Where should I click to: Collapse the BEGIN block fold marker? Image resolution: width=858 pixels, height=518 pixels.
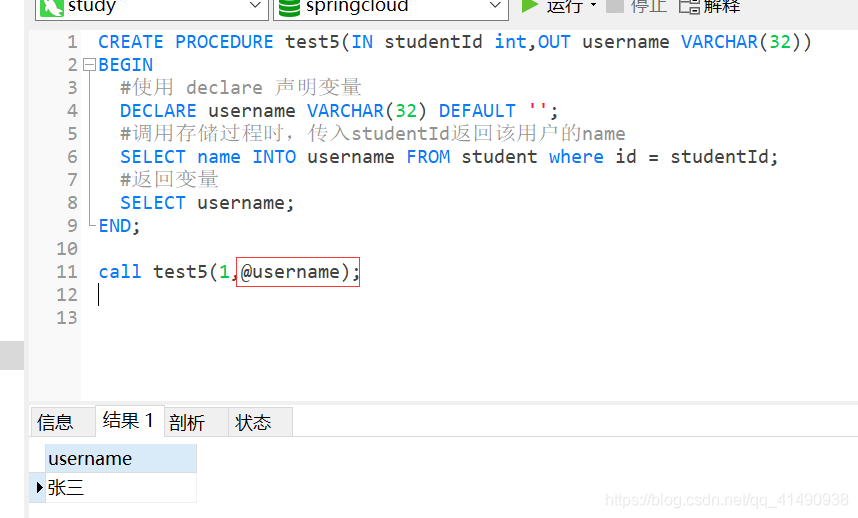pos(89,65)
